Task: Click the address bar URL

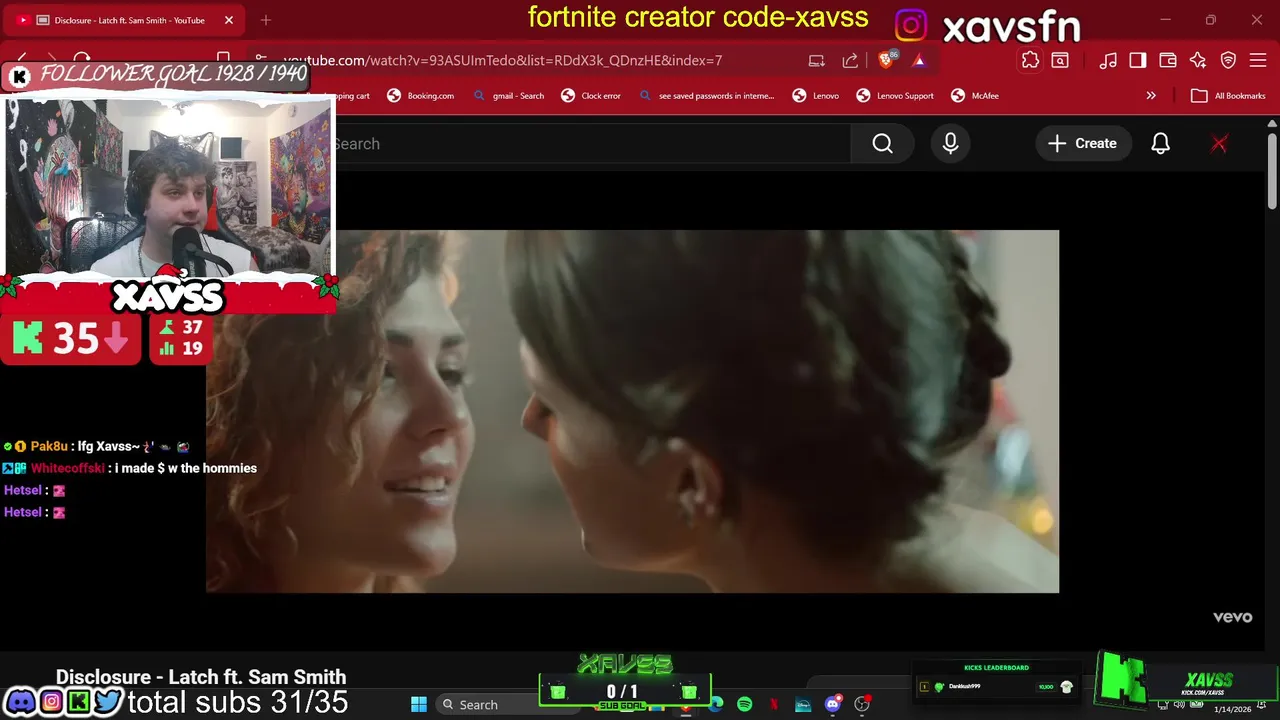Action: coord(502,60)
